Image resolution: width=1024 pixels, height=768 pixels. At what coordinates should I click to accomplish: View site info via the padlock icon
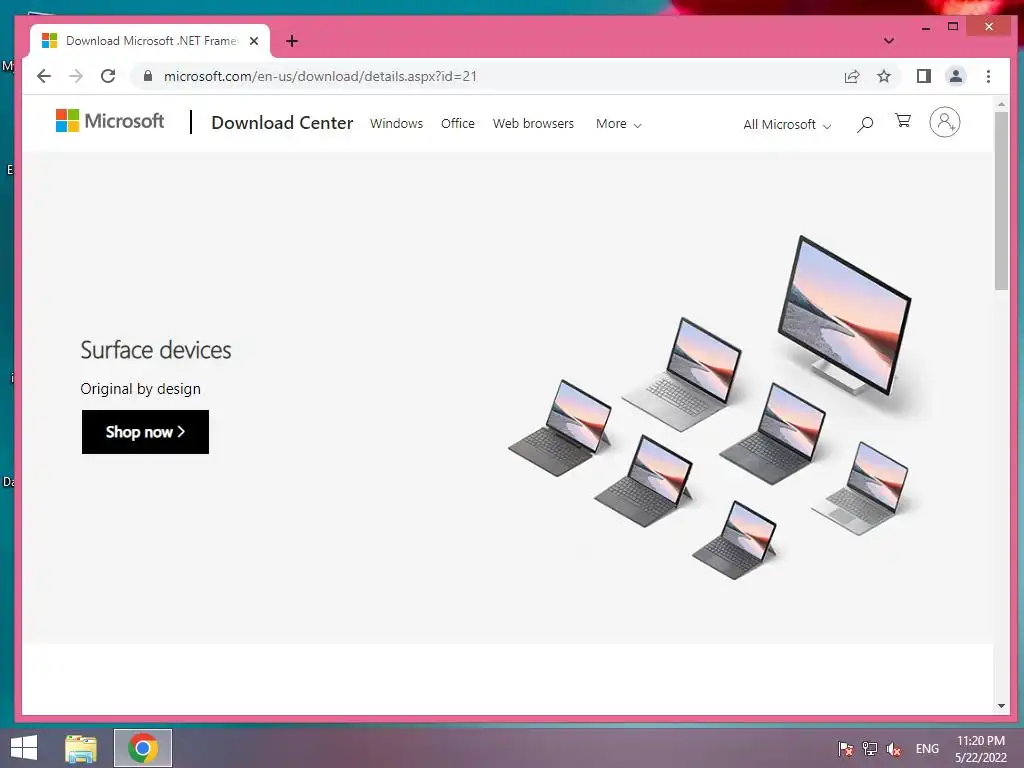tap(148, 76)
